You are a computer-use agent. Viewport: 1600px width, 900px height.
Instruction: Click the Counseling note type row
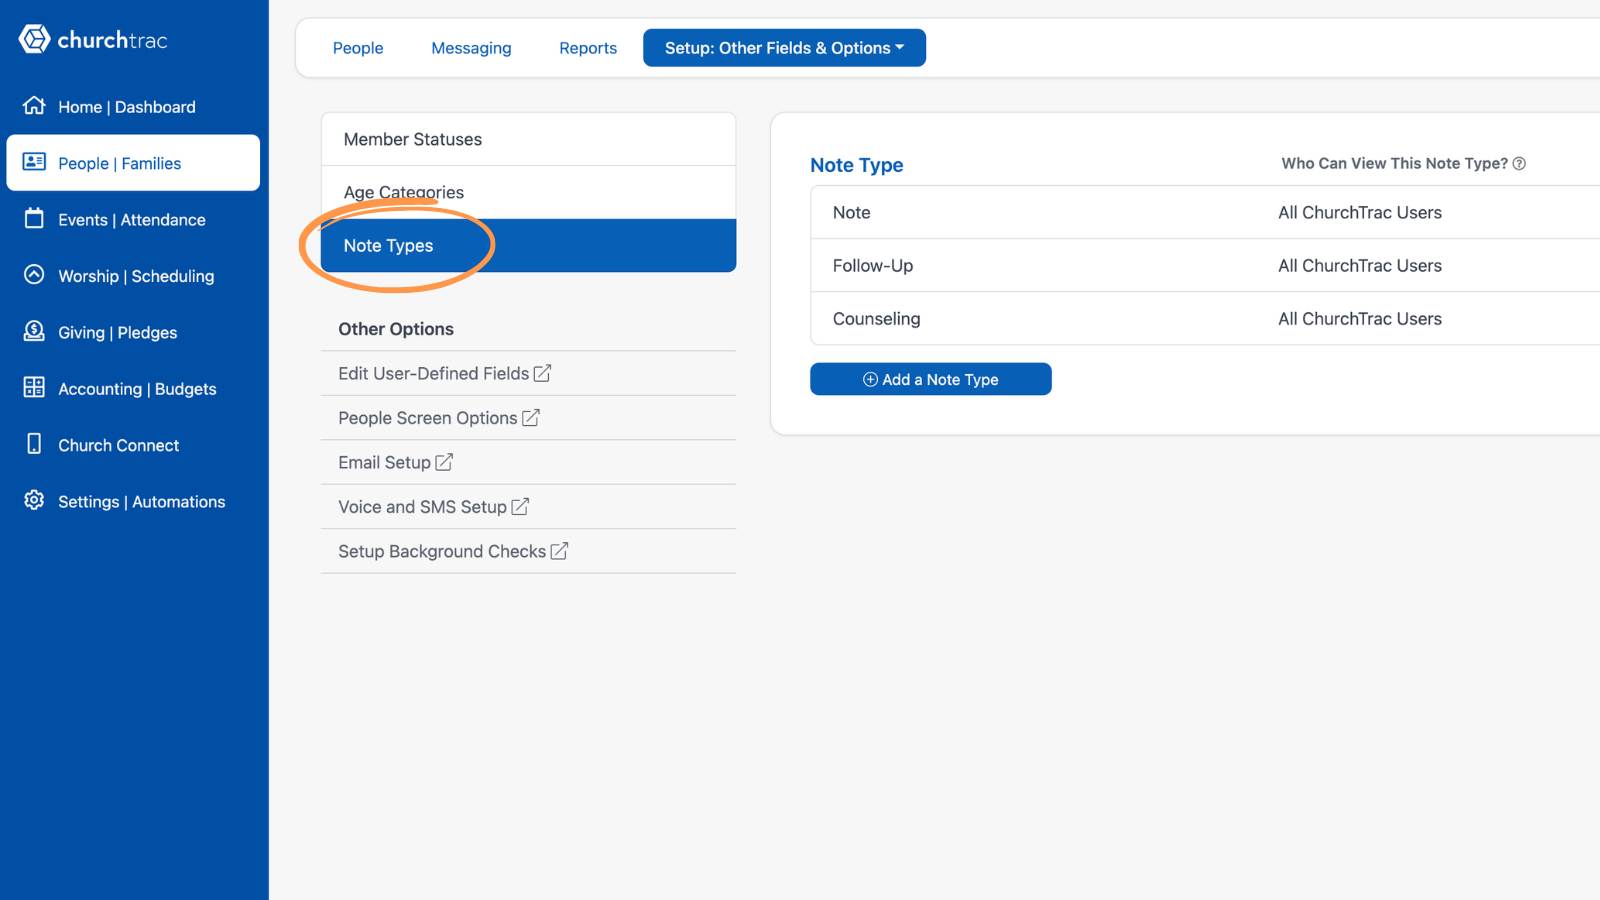[1205, 318]
